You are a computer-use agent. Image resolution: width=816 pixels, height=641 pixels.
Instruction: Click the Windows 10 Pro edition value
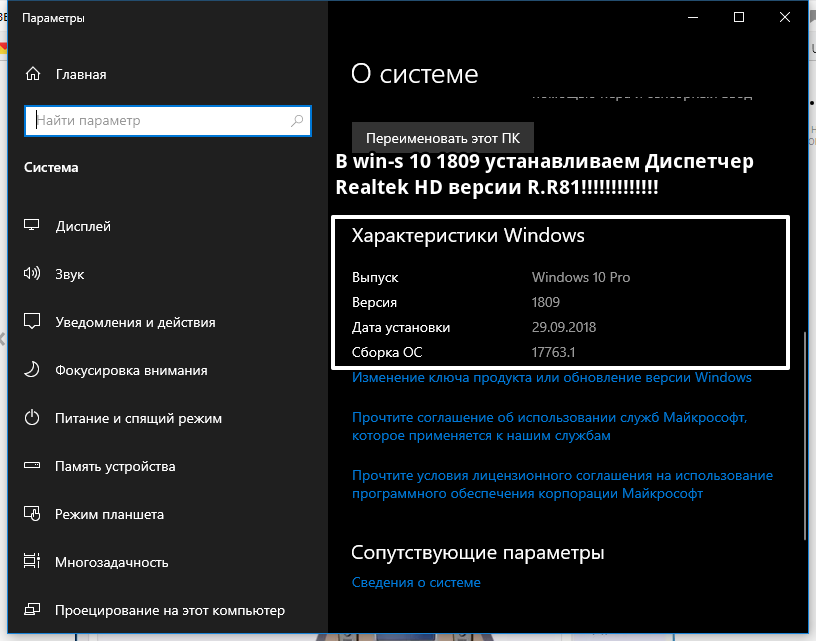pyautogui.click(x=581, y=277)
